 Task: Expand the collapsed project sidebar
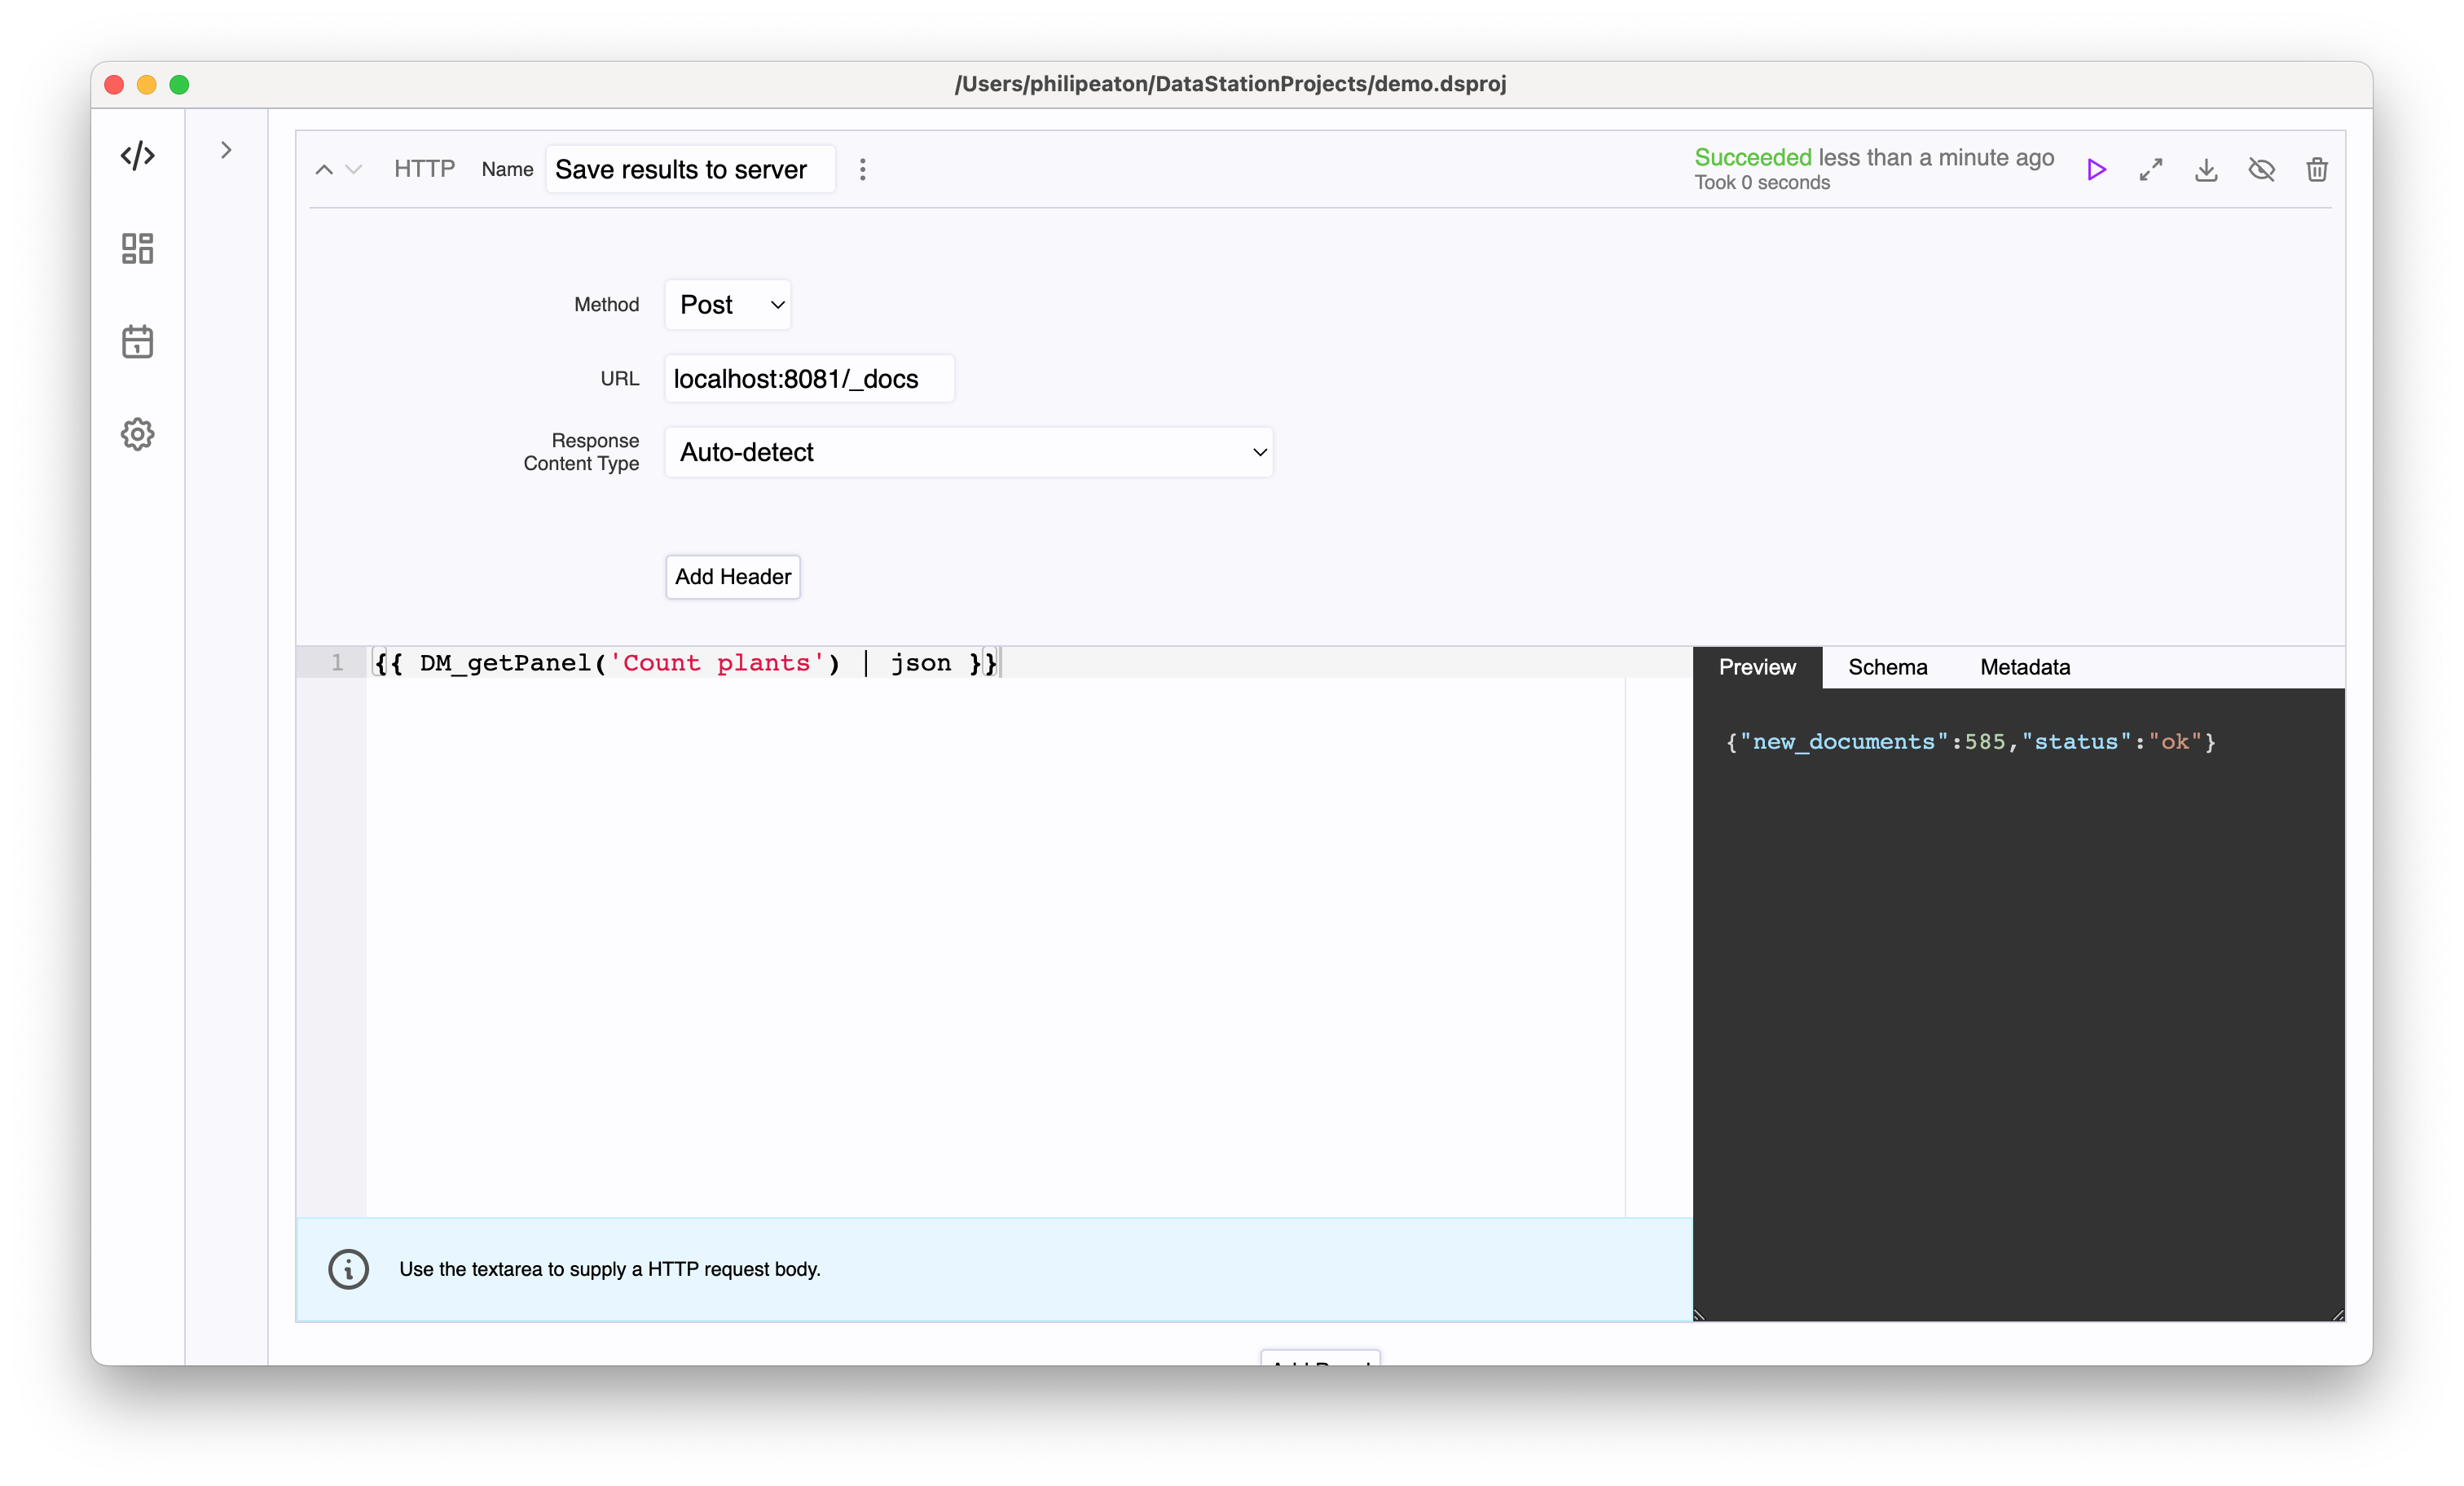(x=226, y=150)
